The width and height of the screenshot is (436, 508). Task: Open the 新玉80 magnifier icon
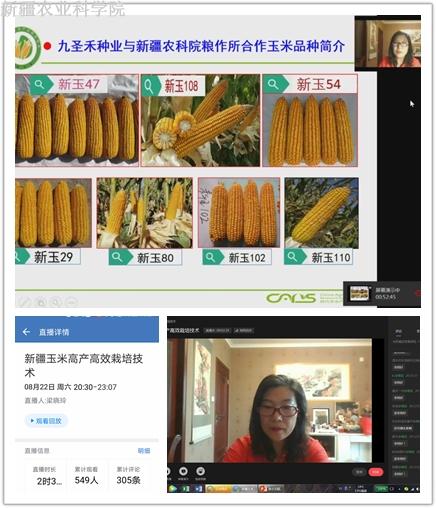(x=117, y=257)
